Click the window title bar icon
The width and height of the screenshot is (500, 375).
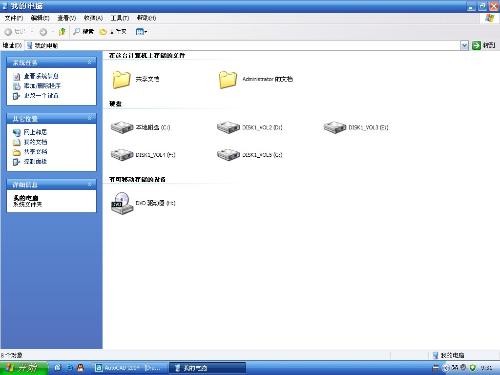[x=5, y=6]
